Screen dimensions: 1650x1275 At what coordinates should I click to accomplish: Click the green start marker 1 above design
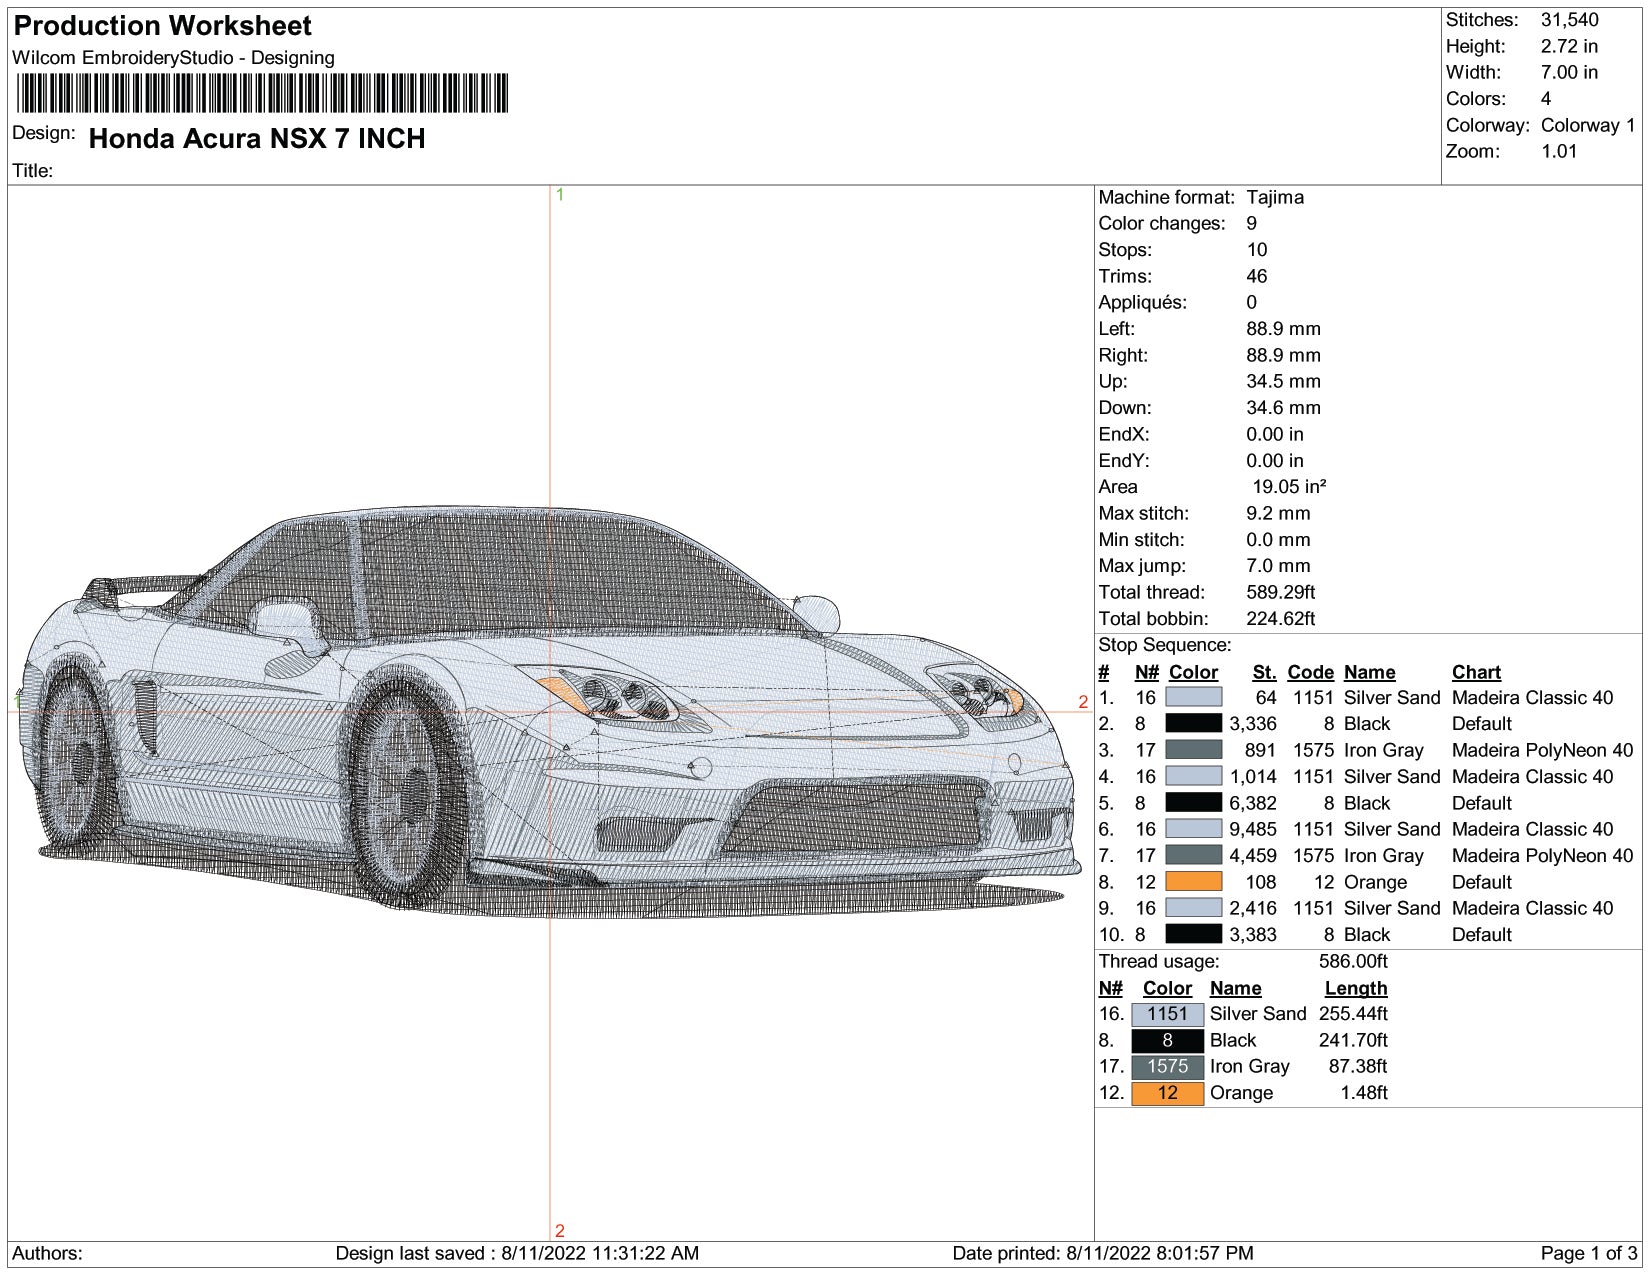(560, 195)
